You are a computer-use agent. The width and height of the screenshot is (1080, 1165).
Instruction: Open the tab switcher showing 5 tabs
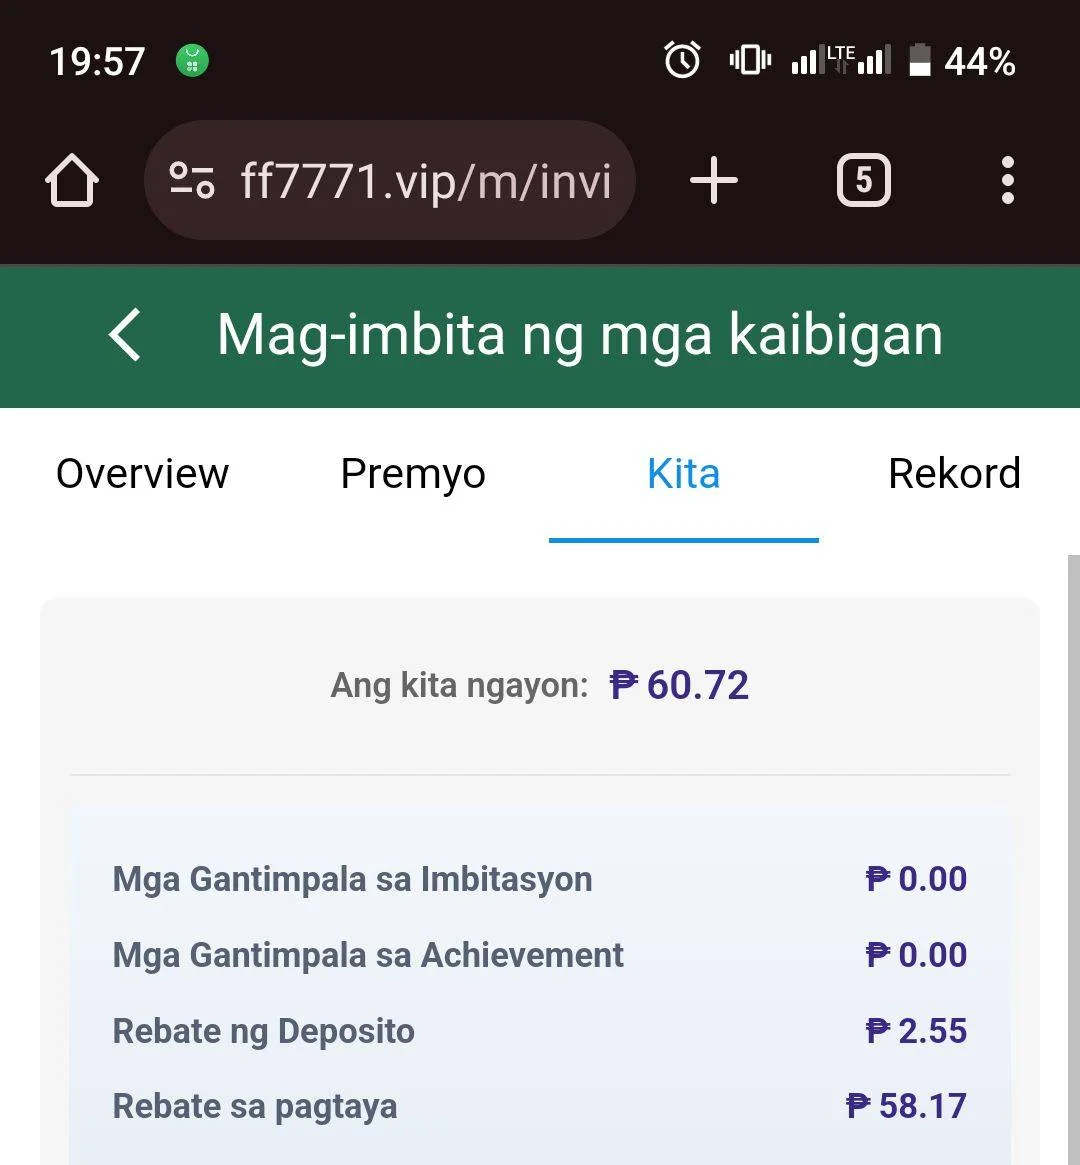863,180
